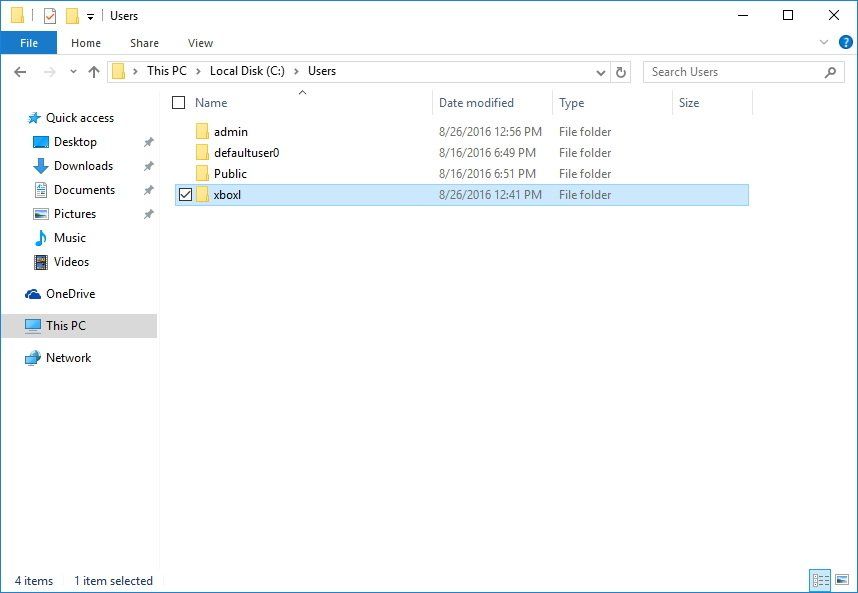Check the select-all checkbox above the file list
The width and height of the screenshot is (858, 593).
177,102
